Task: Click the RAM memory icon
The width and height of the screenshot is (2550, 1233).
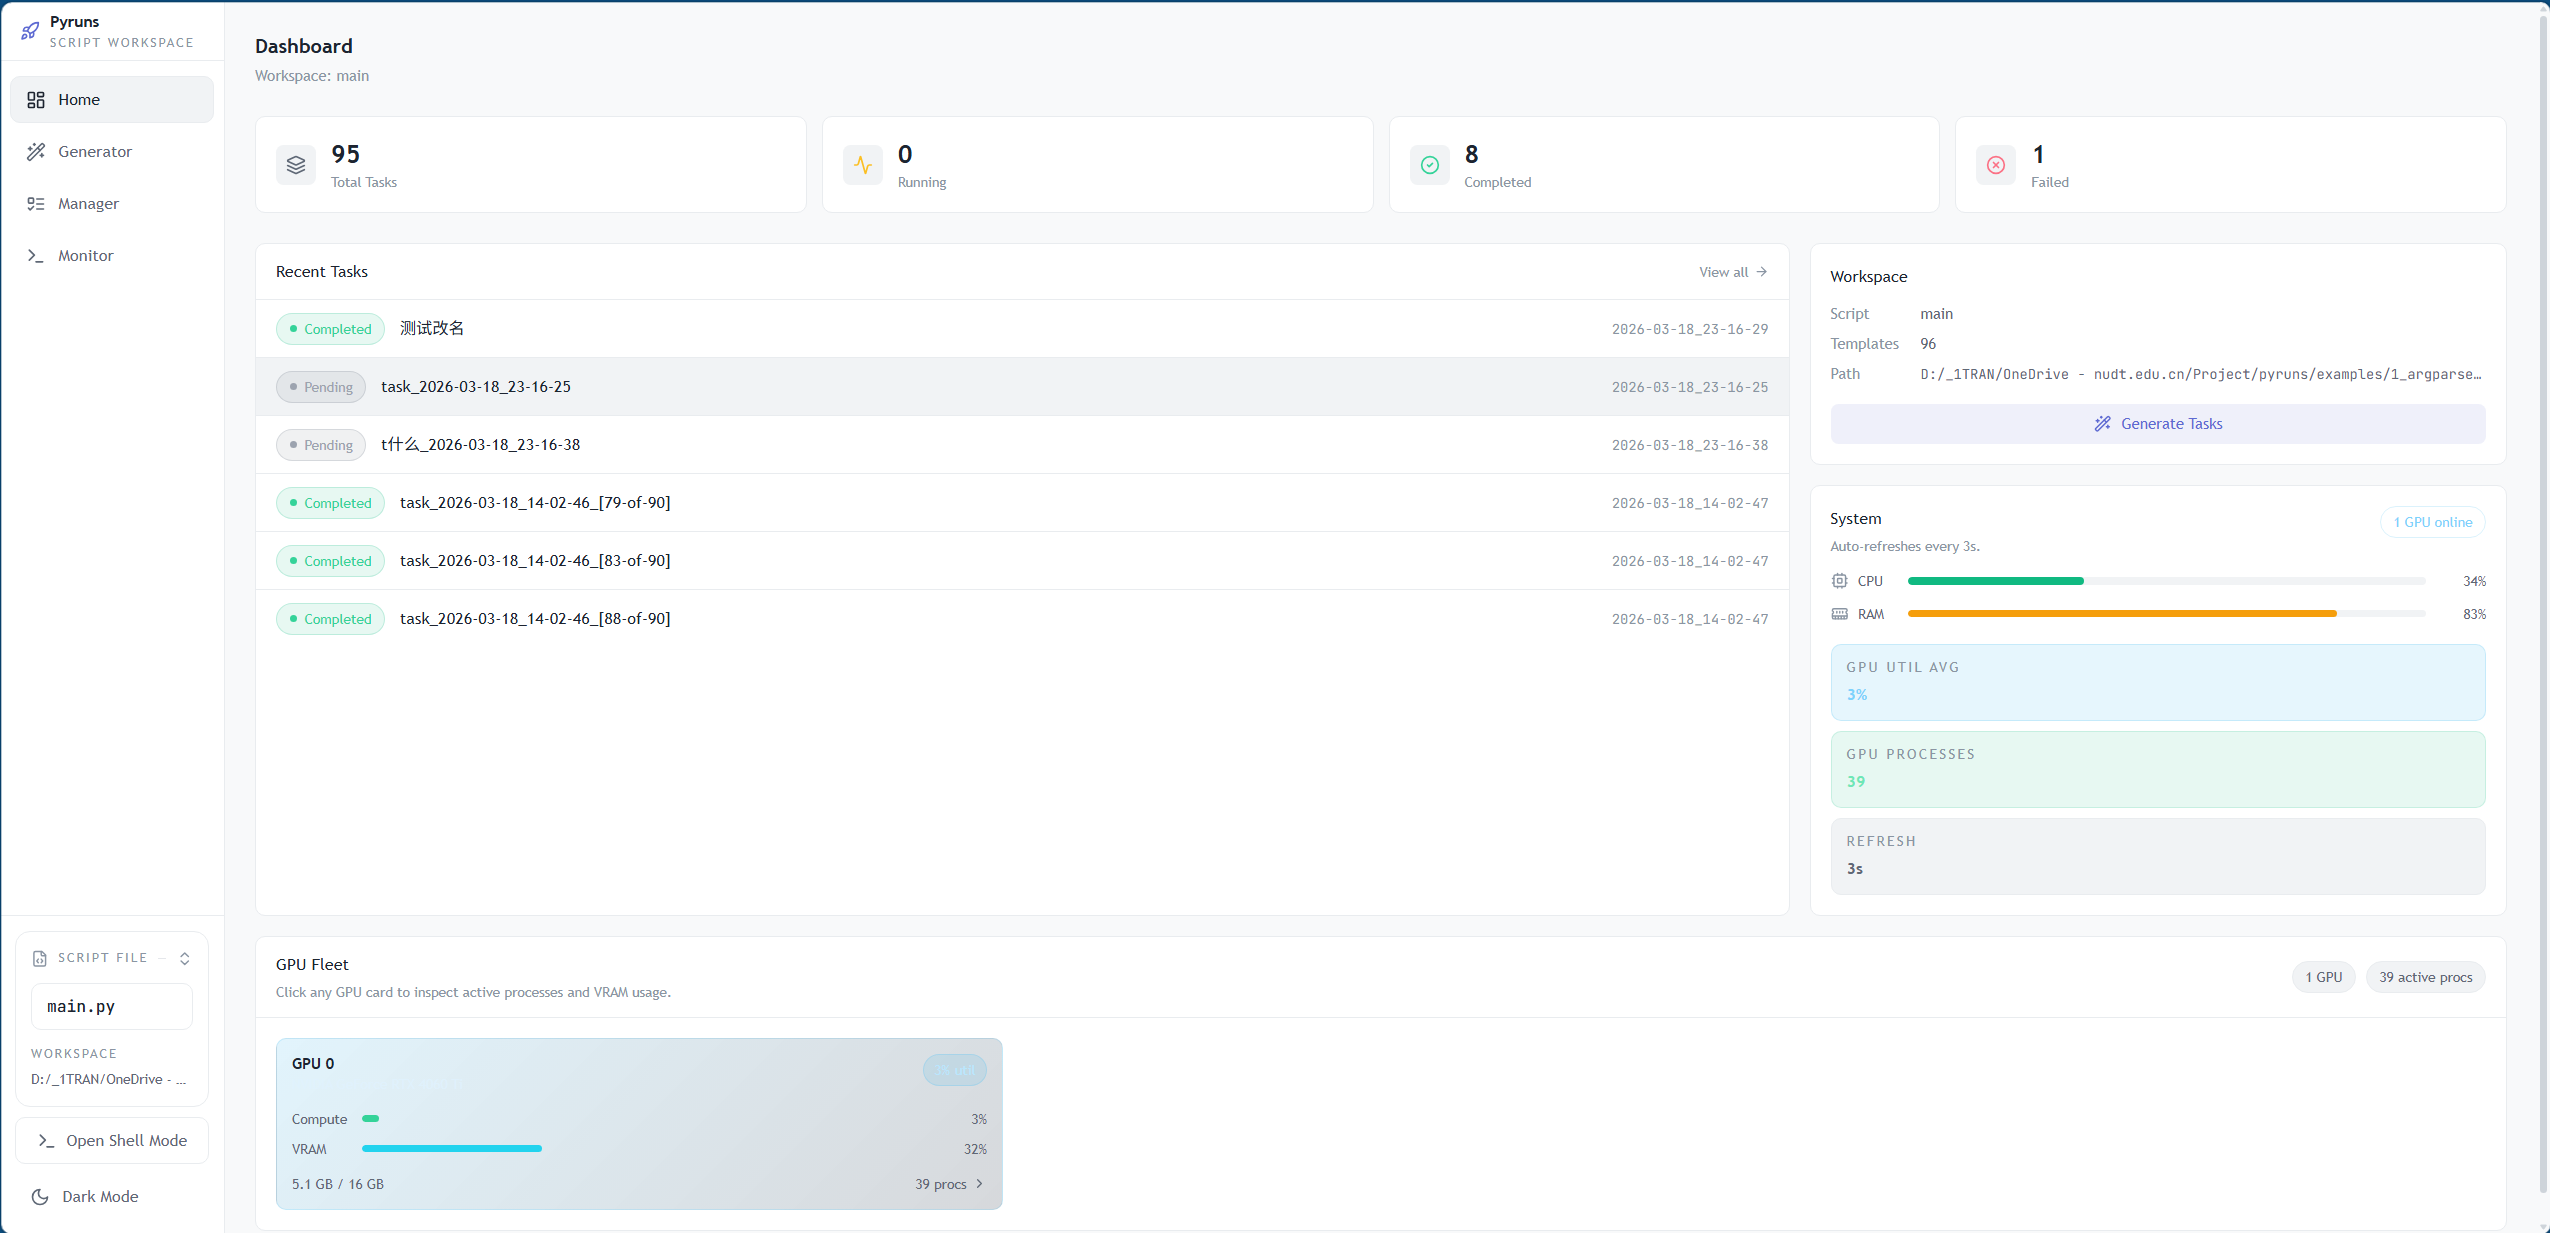Action: coord(1839,614)
